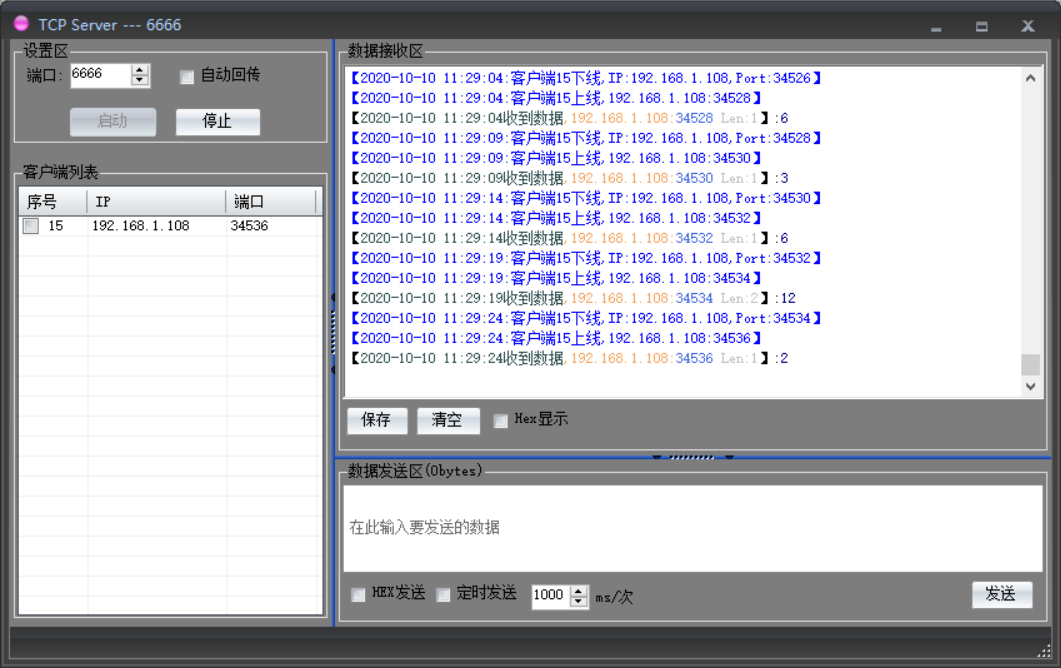This screenshot has width=1061, height=668.
Task: Click the horizontal splitter handle between receive and send
Action: (692, 458)
